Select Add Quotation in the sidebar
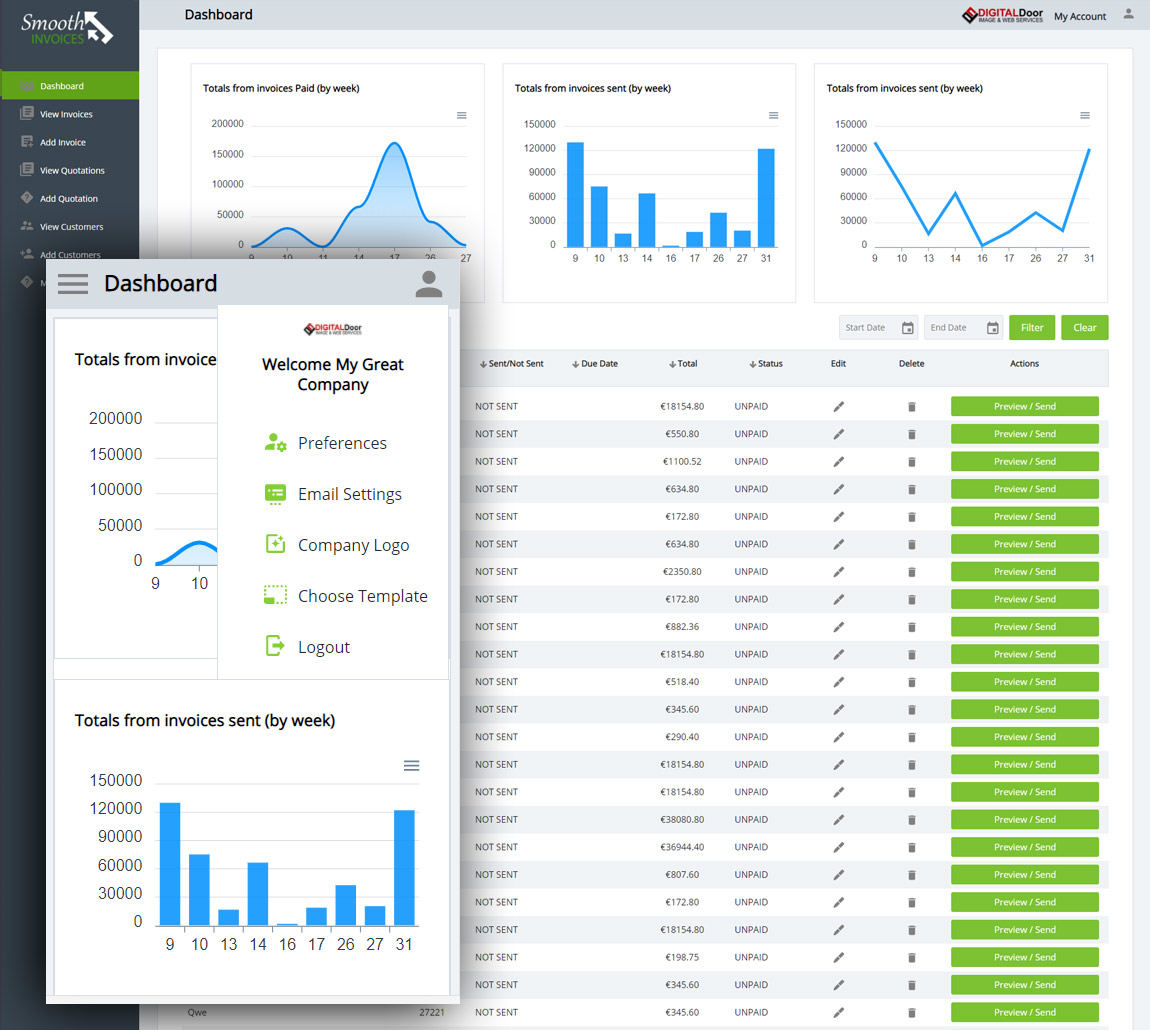Image resolution: width=1150 pixels, height=1030 pixels. [68, 198]
